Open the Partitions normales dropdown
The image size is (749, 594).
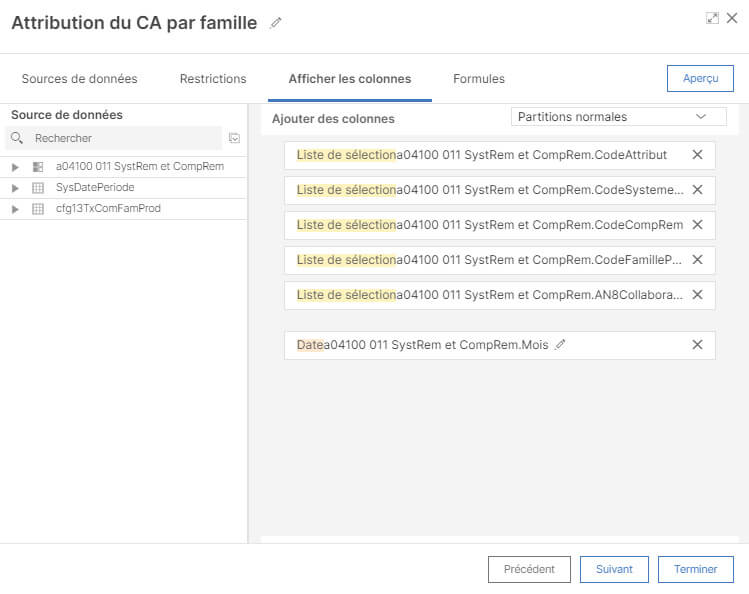click(618, 117)
